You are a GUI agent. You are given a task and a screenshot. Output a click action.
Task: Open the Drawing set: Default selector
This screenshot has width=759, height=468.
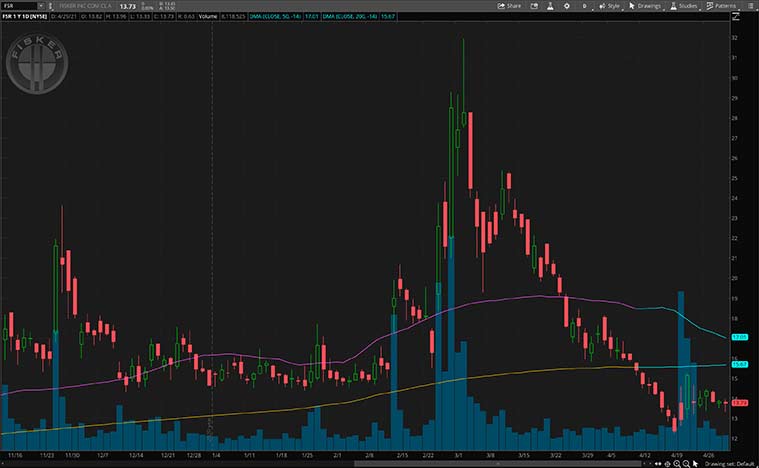point(729,464)
